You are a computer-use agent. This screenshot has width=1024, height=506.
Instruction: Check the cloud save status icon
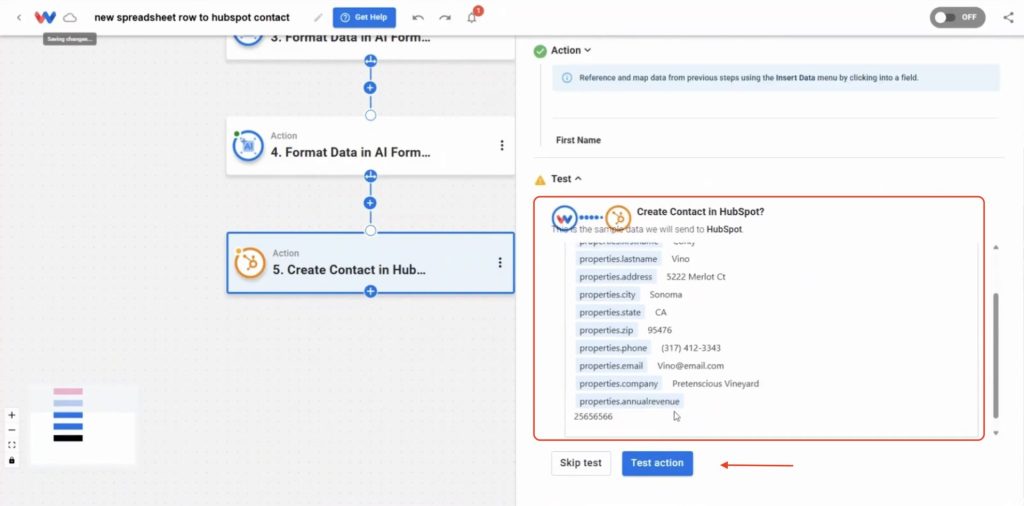(70, 18)
